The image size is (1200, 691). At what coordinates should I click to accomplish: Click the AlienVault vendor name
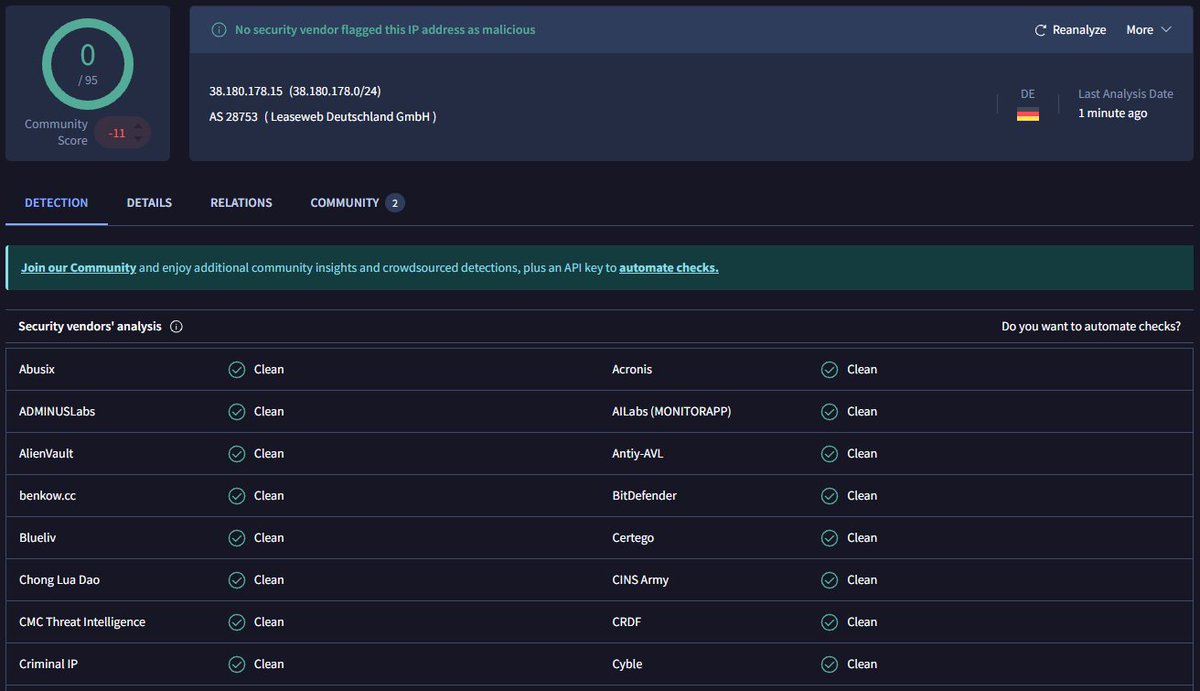[46, 454]
